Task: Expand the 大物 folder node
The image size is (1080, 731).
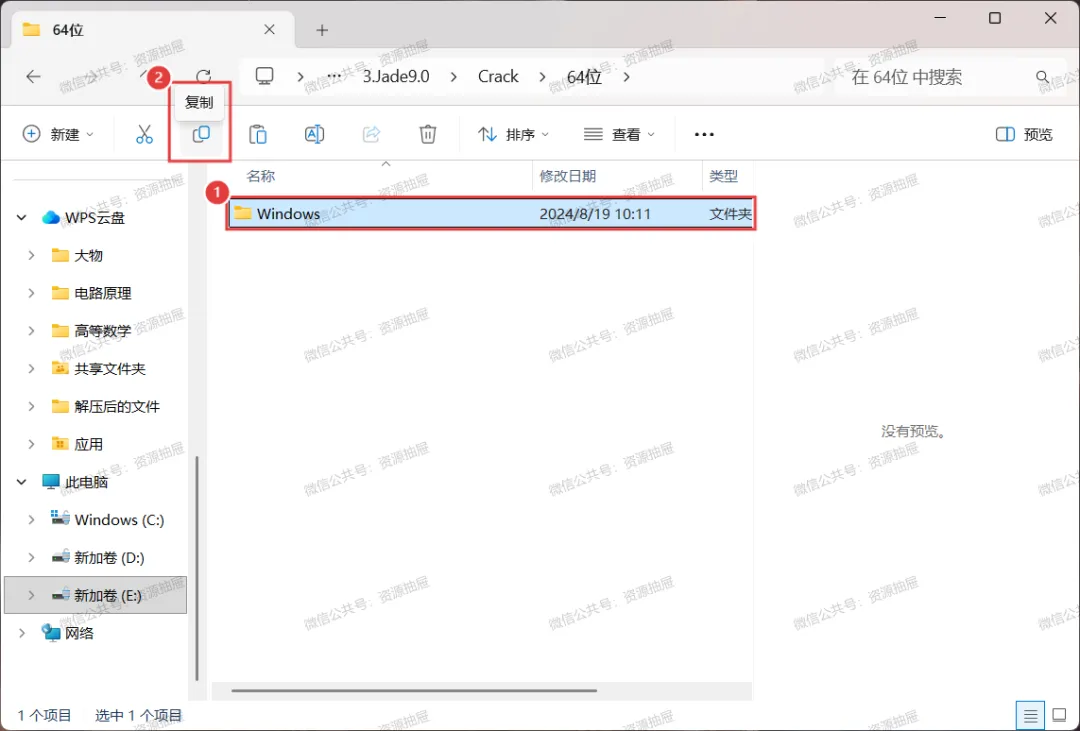Action: pyautogui.click(x=31, y=256)
